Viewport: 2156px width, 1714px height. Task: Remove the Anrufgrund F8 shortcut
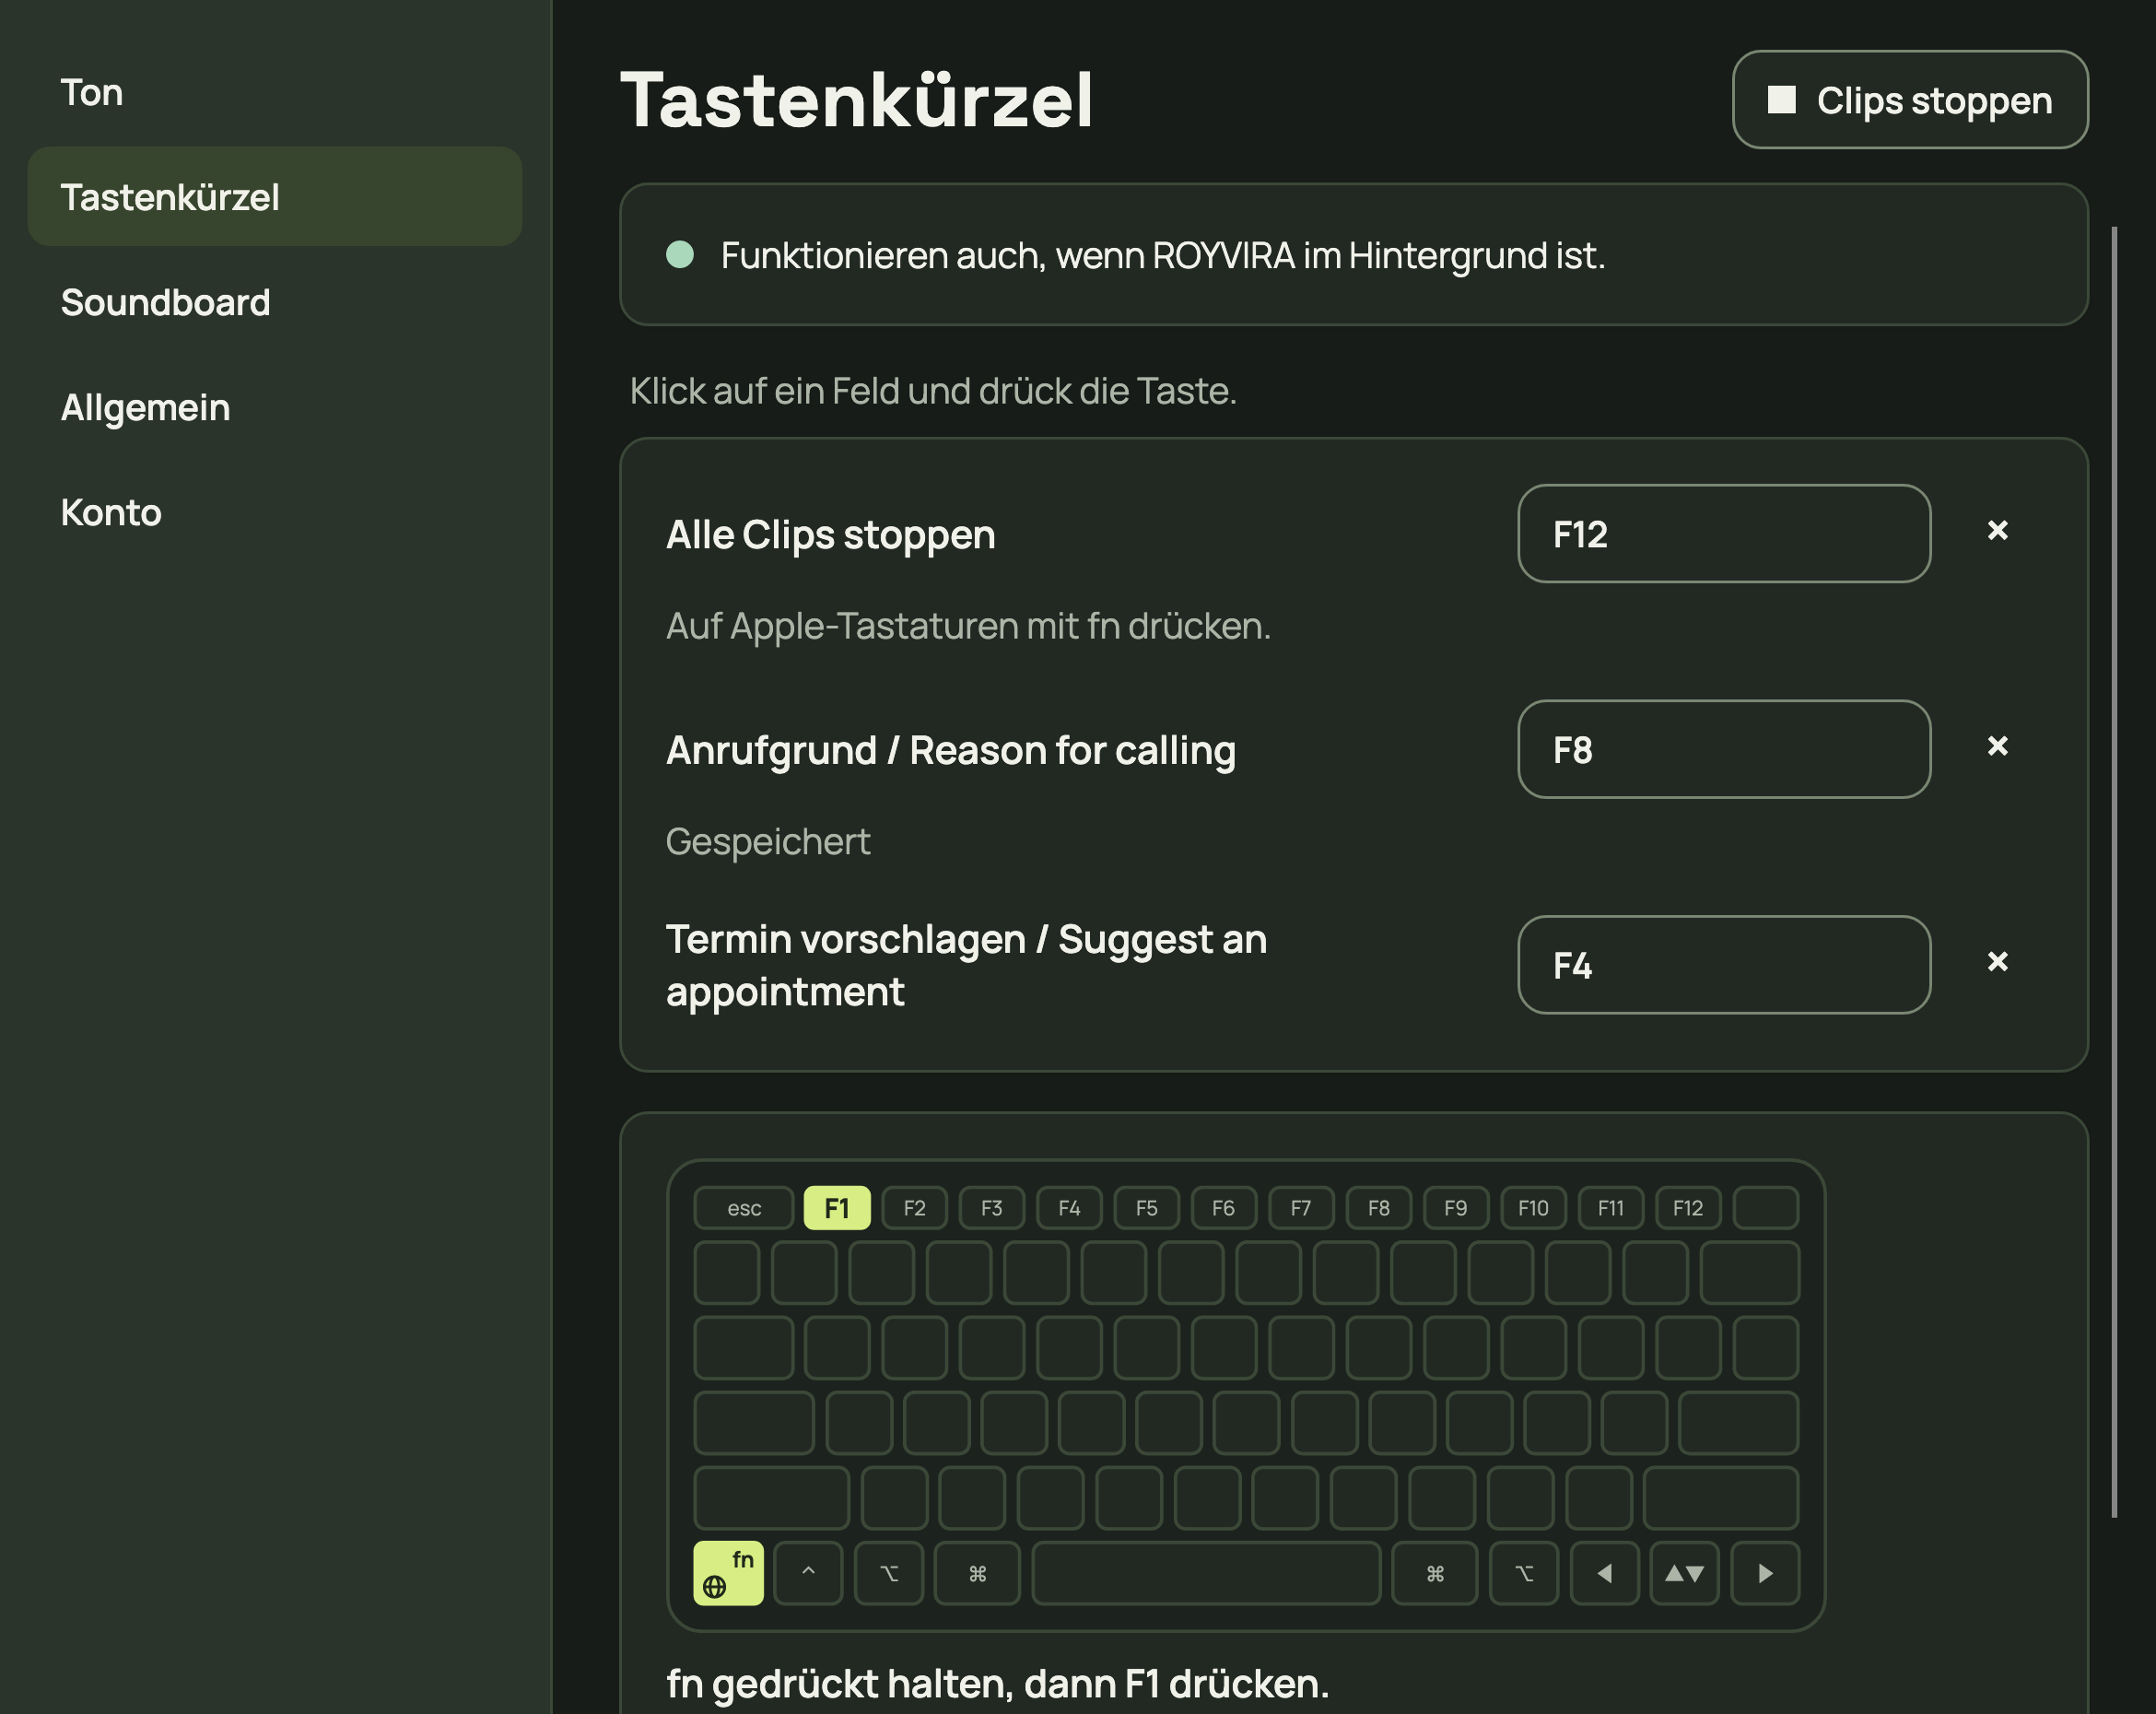coord(1997,747)
